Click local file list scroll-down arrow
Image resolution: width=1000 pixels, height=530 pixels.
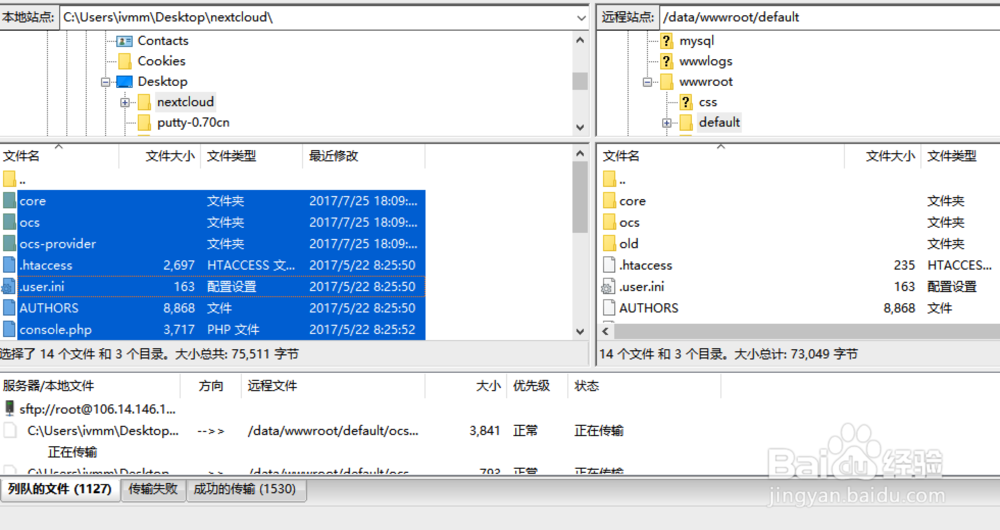coord(580,332)
